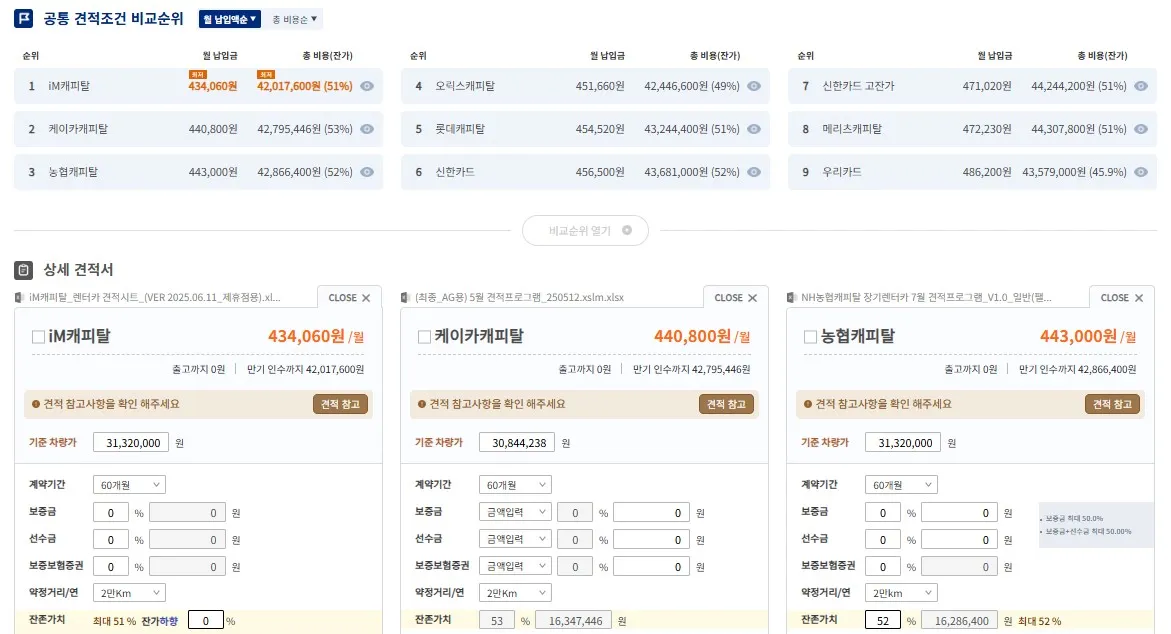Viewport: 1171px width, 634px height.
Task: Click file icon beside NH농협캐피탈 file name
Action: (792, 297)
